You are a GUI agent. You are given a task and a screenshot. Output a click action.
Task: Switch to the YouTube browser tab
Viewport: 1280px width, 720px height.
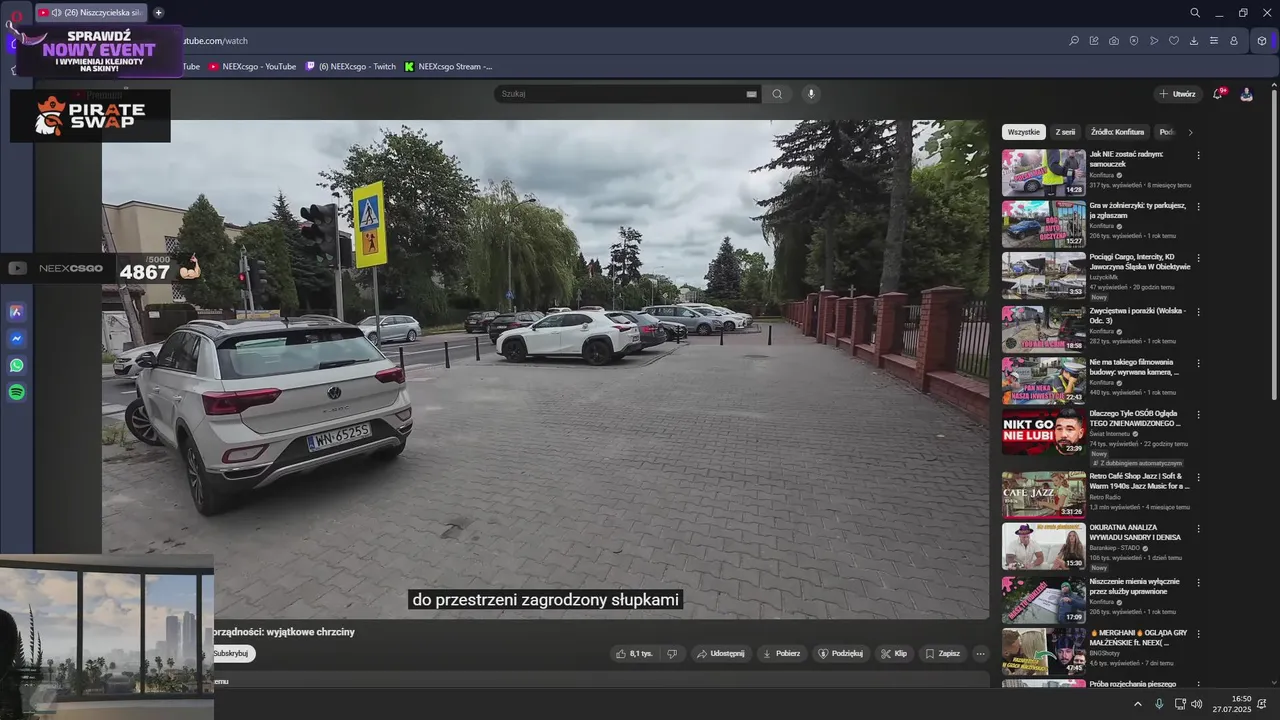90,13
